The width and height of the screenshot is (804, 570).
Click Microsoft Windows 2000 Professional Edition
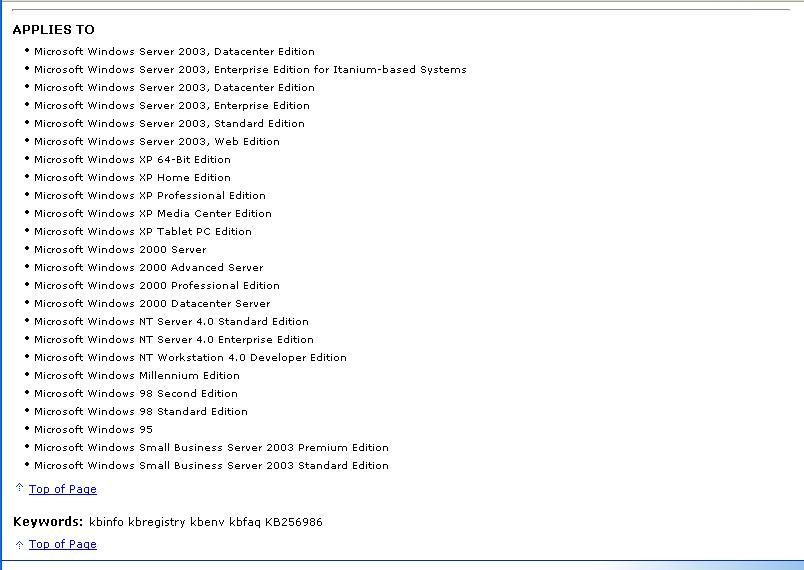(x=157, y=286)
